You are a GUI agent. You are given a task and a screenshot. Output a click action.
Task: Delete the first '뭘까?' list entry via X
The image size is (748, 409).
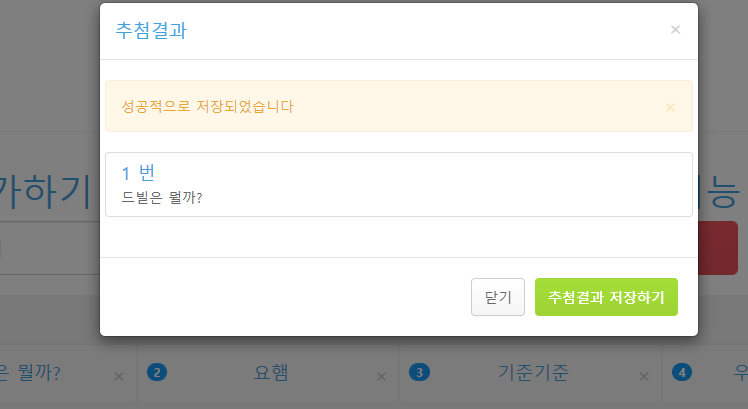pyautogui.click(x=119, y=377)
